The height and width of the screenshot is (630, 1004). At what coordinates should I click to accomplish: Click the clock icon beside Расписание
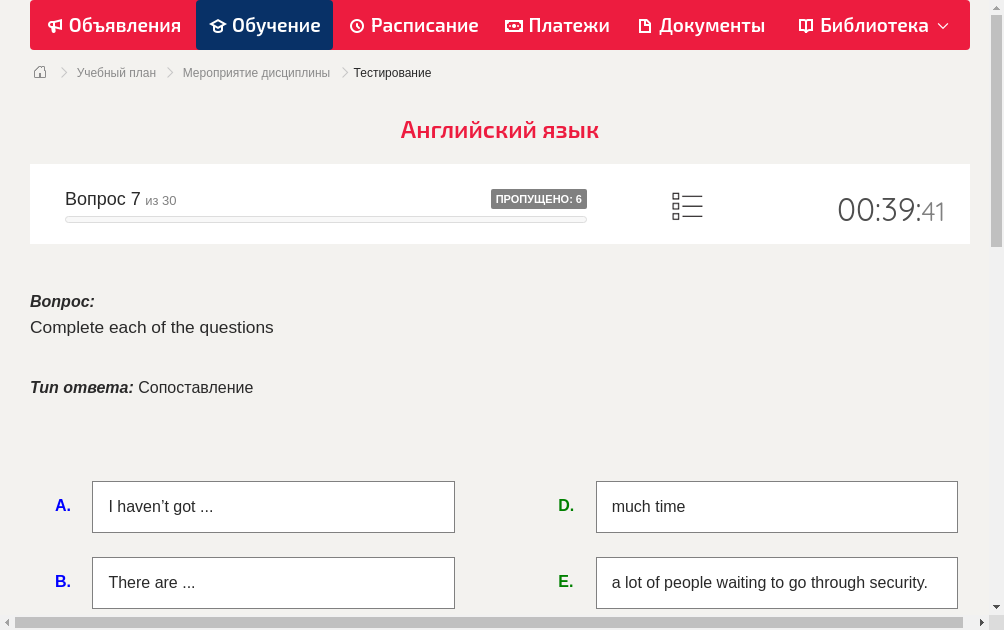click(x=355, y=25)
